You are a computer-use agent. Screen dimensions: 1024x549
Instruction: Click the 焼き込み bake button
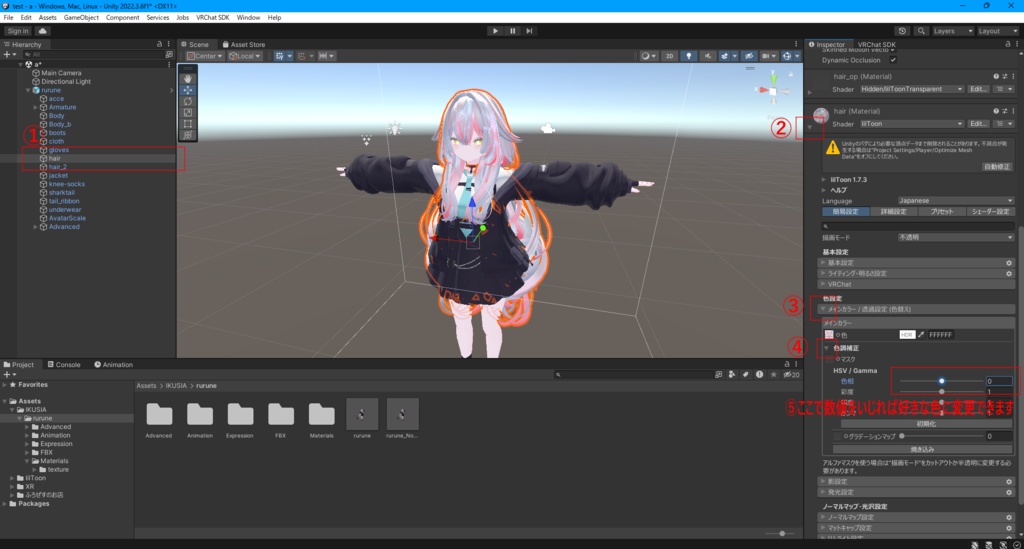[x=923, y=450]
